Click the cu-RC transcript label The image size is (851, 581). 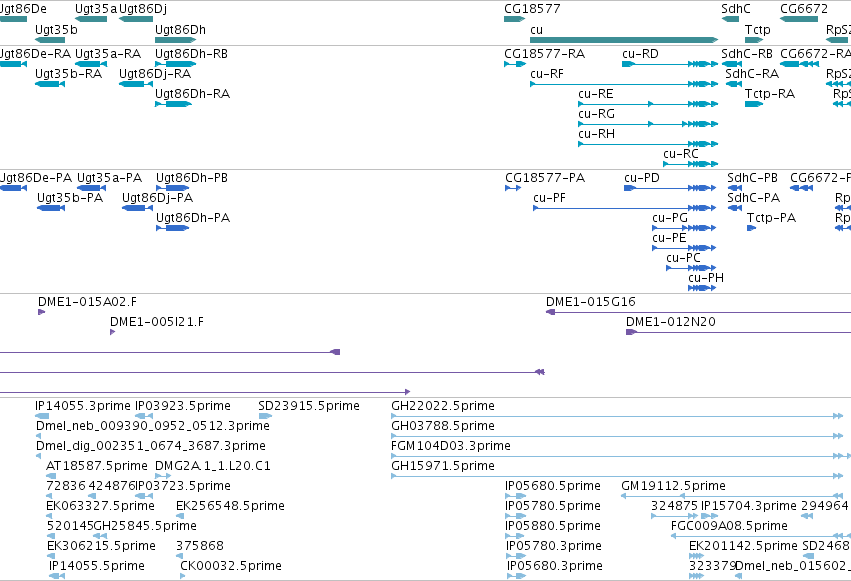tap(681, 154)
